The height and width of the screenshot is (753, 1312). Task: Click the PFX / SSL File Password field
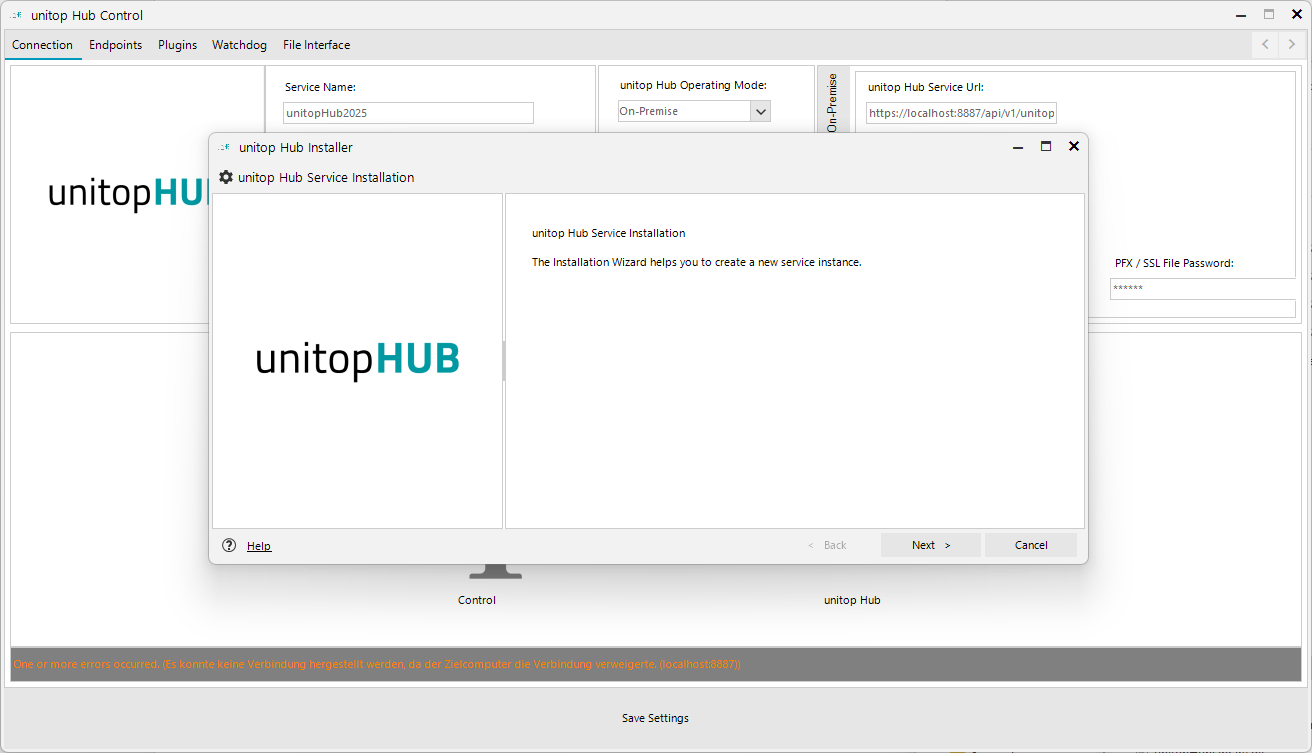coord(1202,288)
